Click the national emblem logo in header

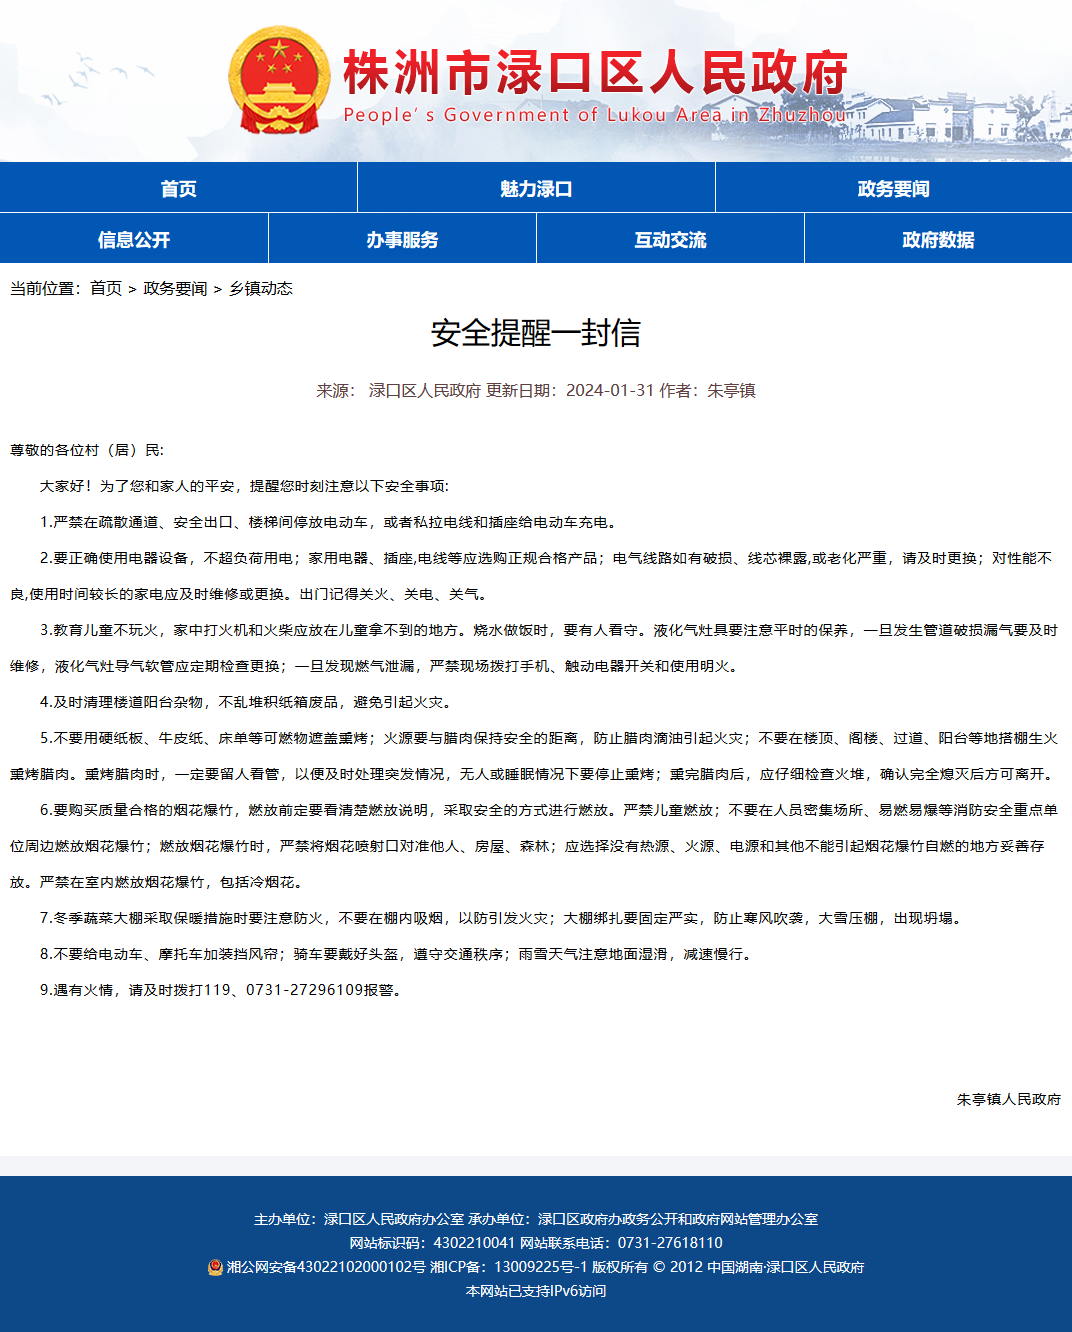point(279,81)
